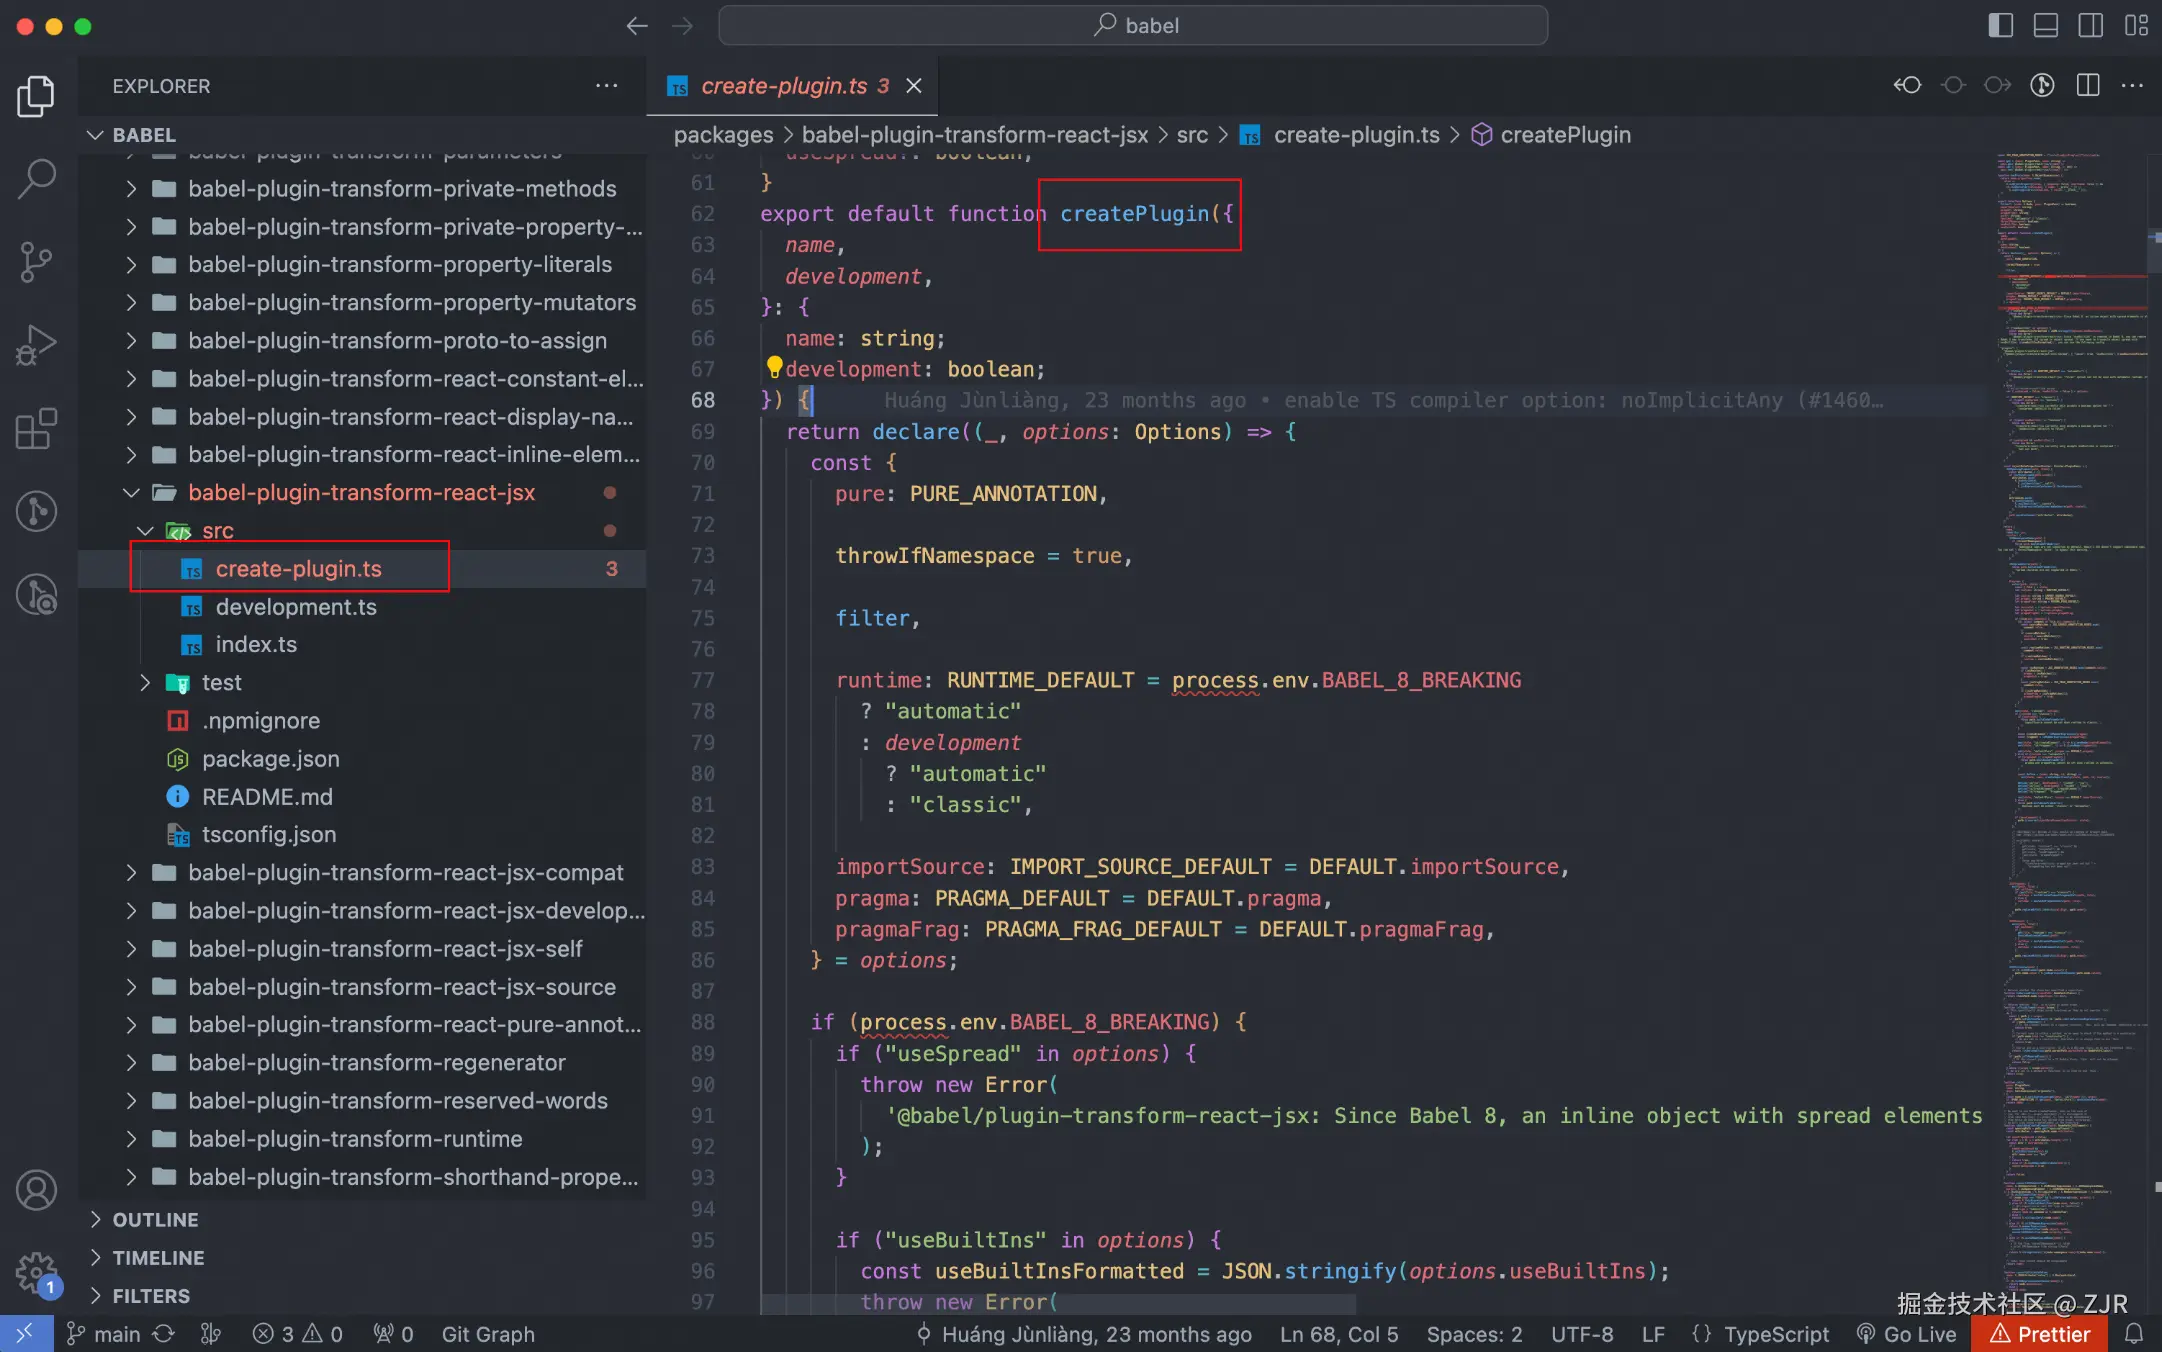This screenshot has width=2162, height=1352.
Task: Toggle the bottom panel visibility
Action: pos(2045,26)
